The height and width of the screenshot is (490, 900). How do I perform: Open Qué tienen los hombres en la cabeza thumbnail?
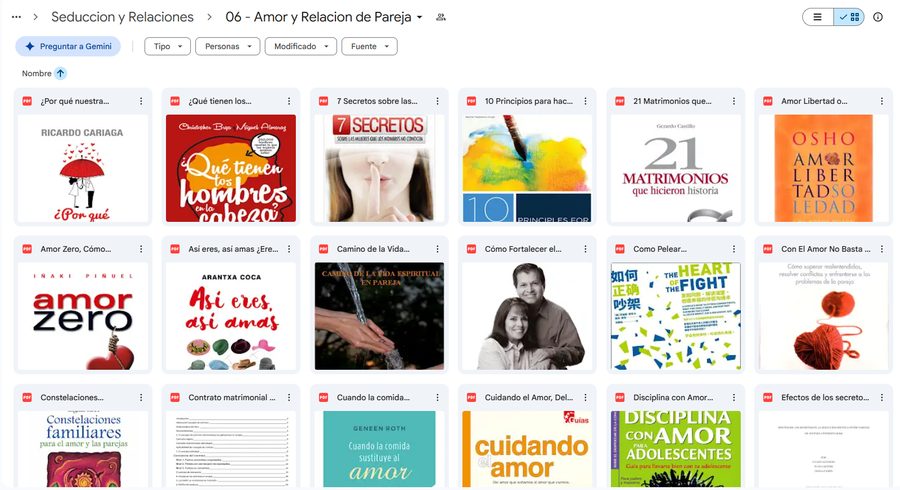pos(231,168)
